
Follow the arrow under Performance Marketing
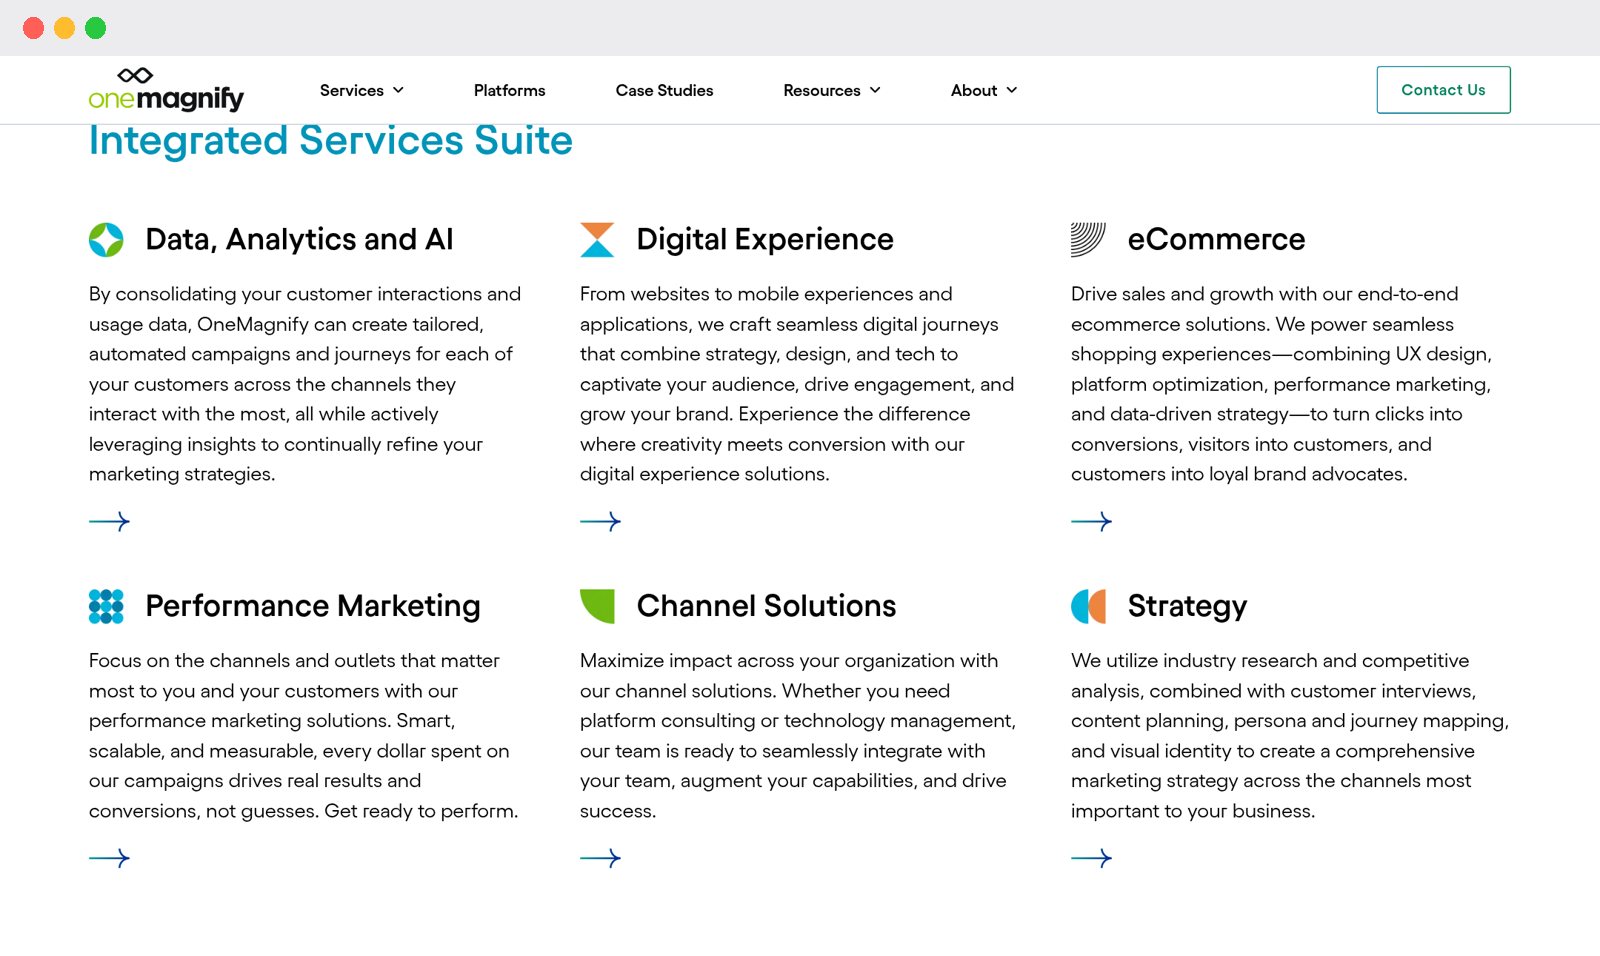tap(109, 858)
